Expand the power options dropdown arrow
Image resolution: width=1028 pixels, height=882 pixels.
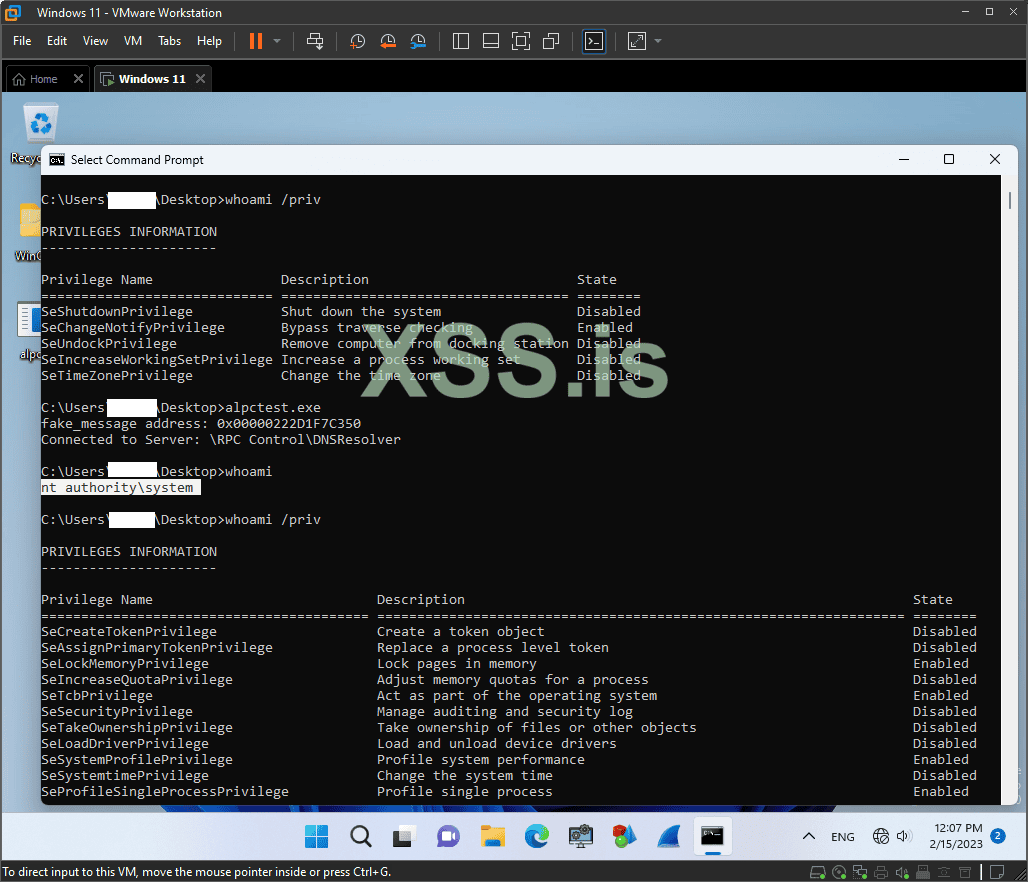point(277,41)
